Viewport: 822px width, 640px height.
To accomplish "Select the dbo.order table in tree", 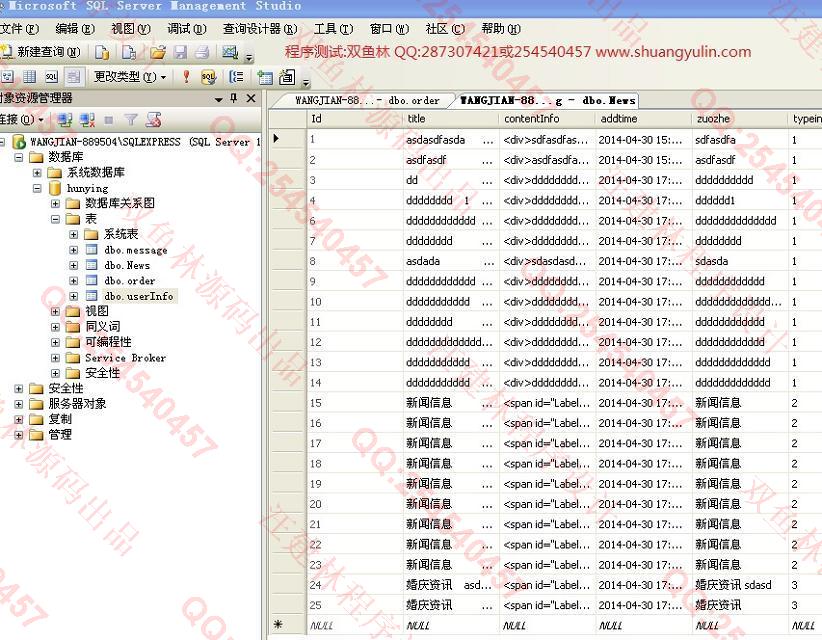I will coord(129,280).
